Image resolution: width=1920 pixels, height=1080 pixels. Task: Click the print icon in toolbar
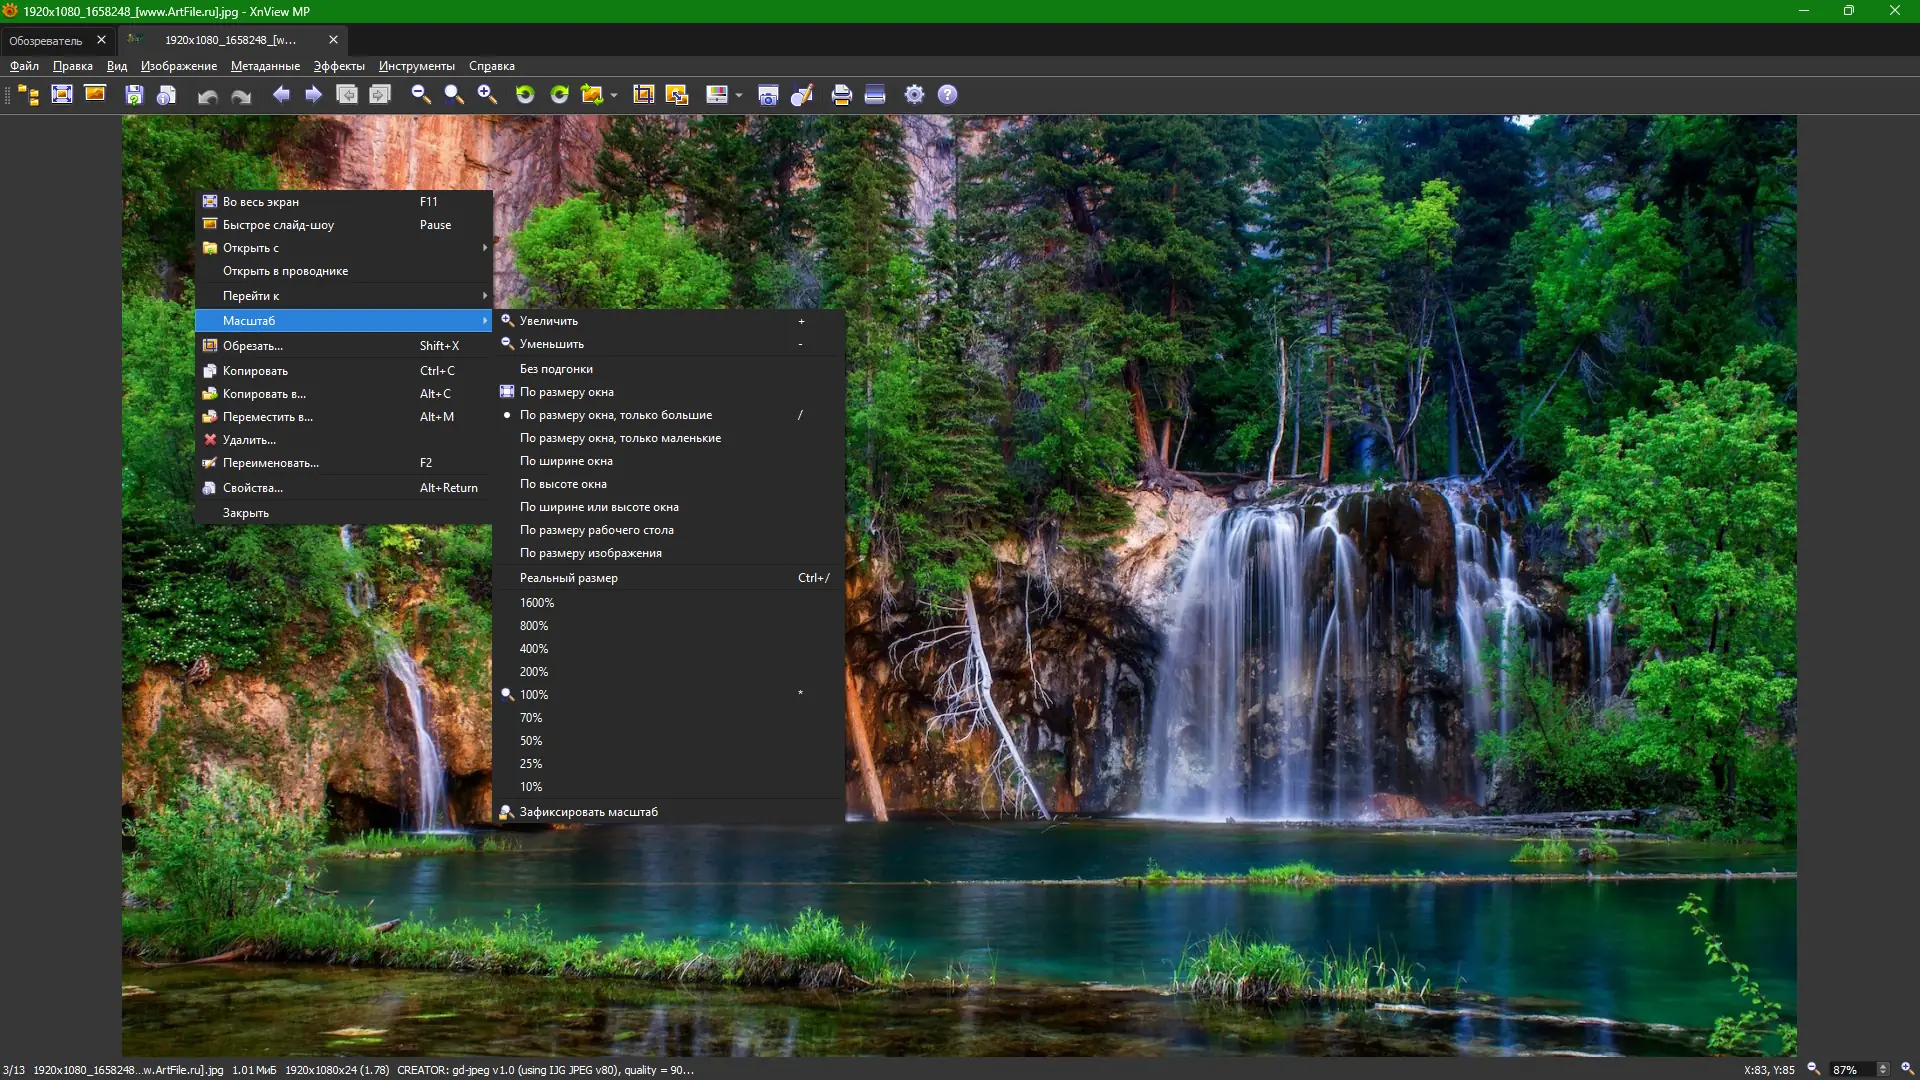[841, 94]
